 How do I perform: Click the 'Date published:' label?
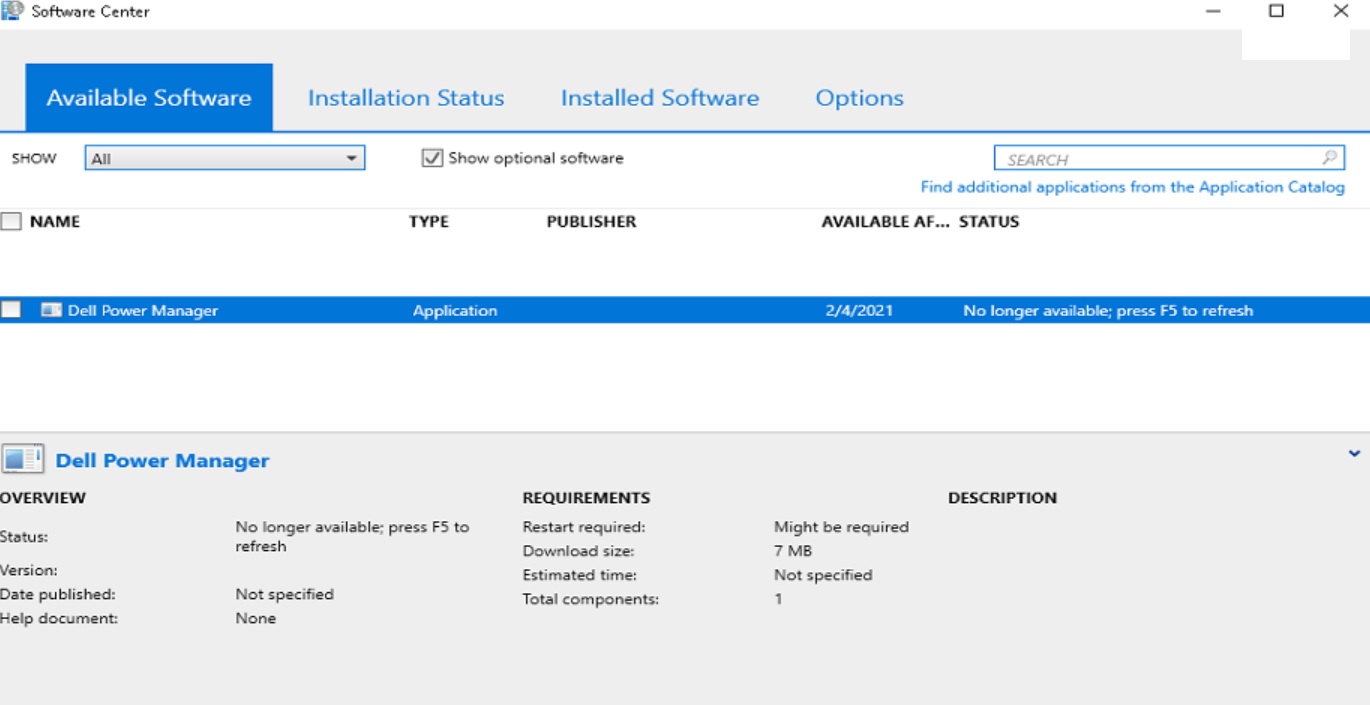point(58,595)
